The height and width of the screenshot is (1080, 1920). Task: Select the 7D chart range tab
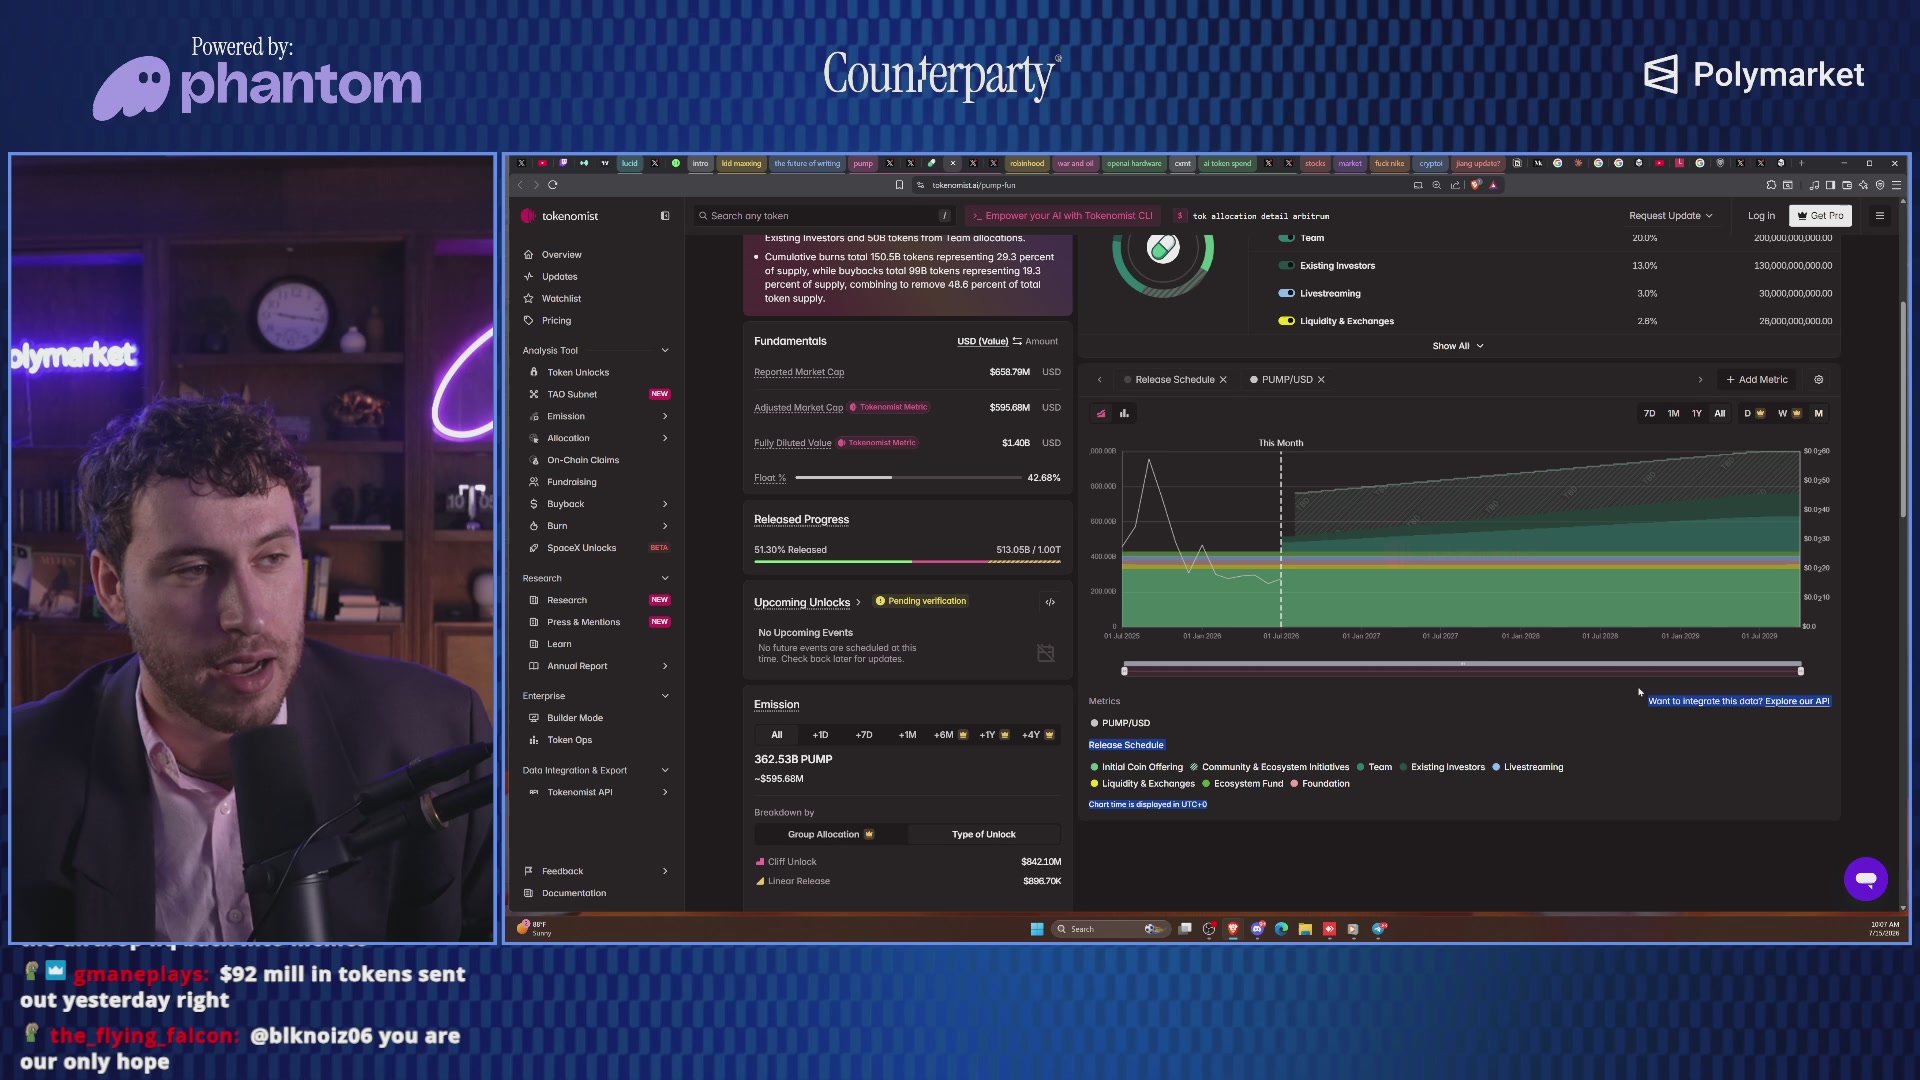pyautogui.click(x=1649, y=414)
